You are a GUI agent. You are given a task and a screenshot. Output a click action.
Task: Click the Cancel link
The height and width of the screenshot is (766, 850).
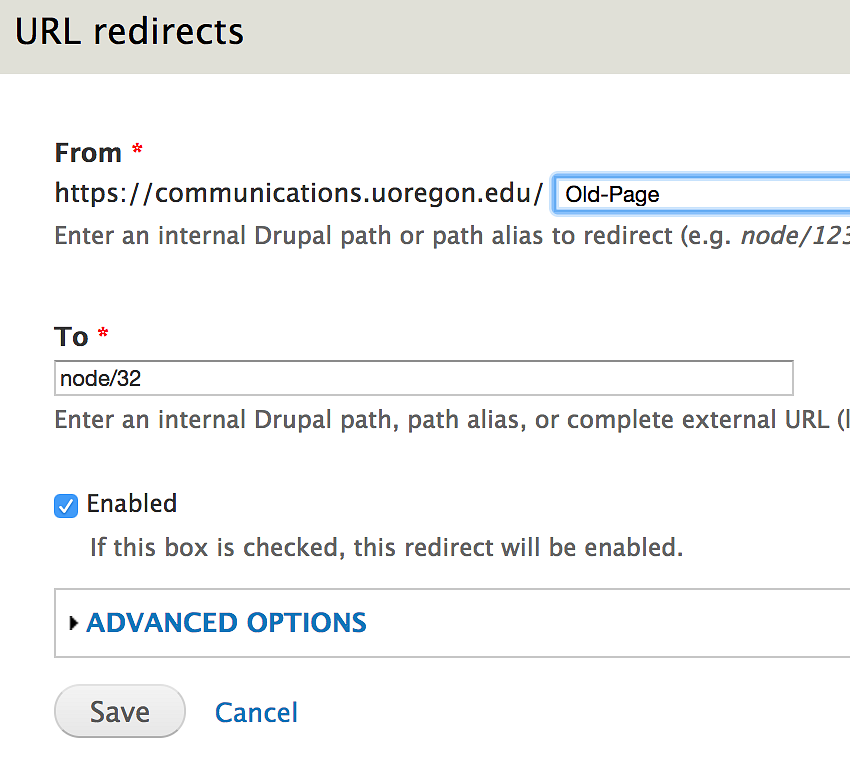coord(256,712)
